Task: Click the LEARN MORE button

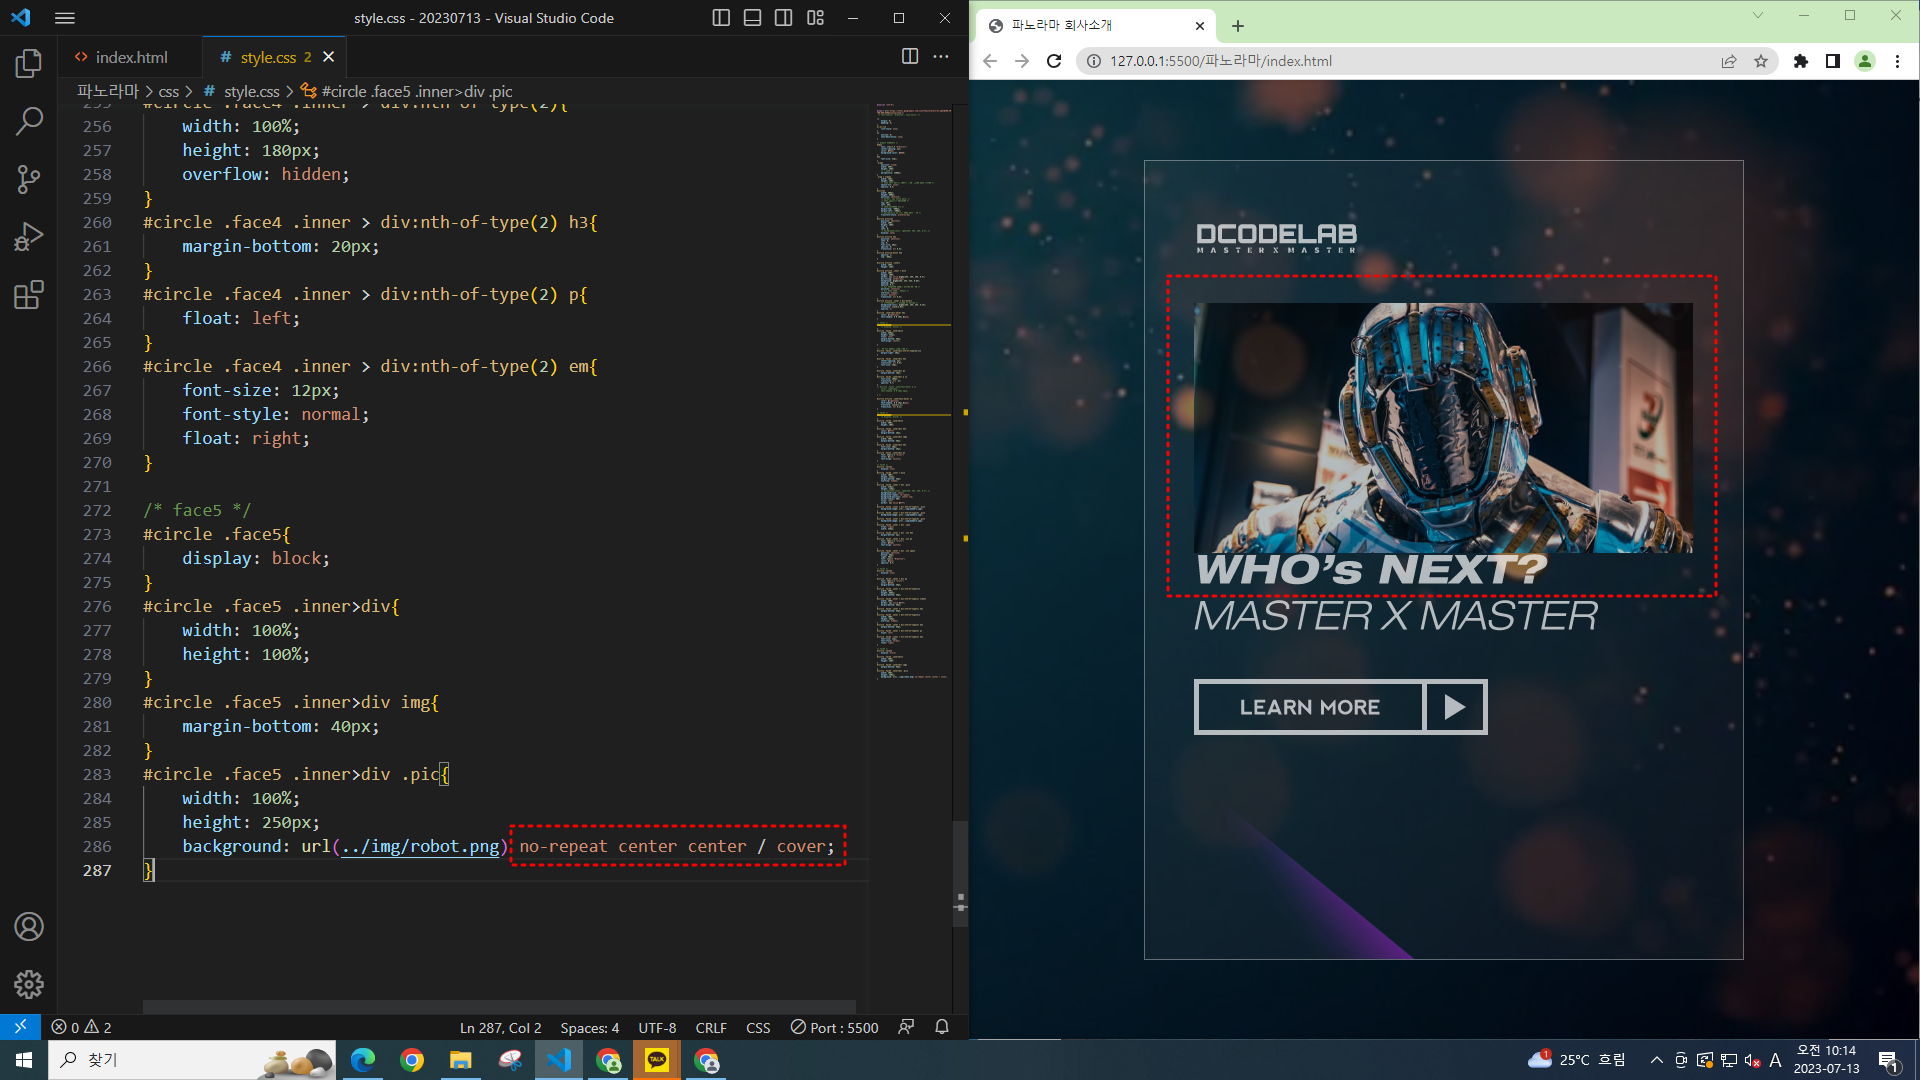Action: click(x=1309, y=707)
